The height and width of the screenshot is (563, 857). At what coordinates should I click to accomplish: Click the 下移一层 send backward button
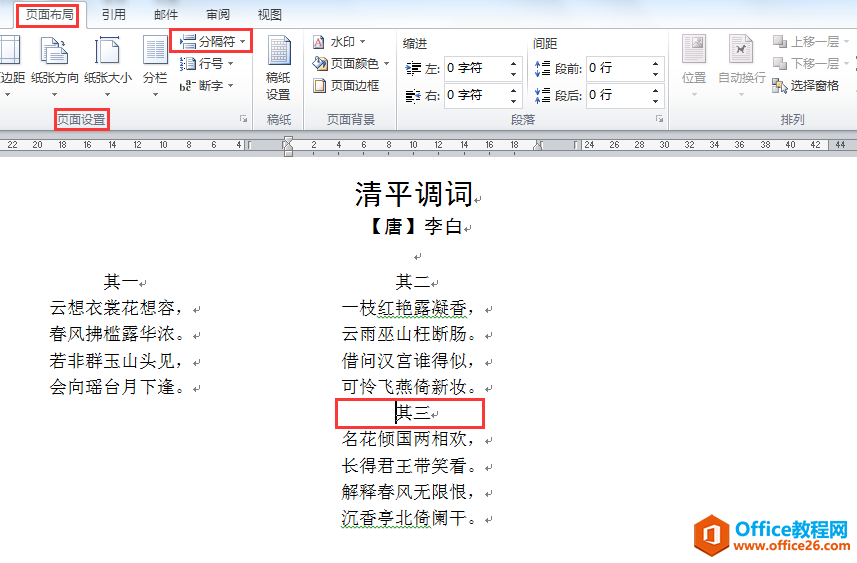810,63
